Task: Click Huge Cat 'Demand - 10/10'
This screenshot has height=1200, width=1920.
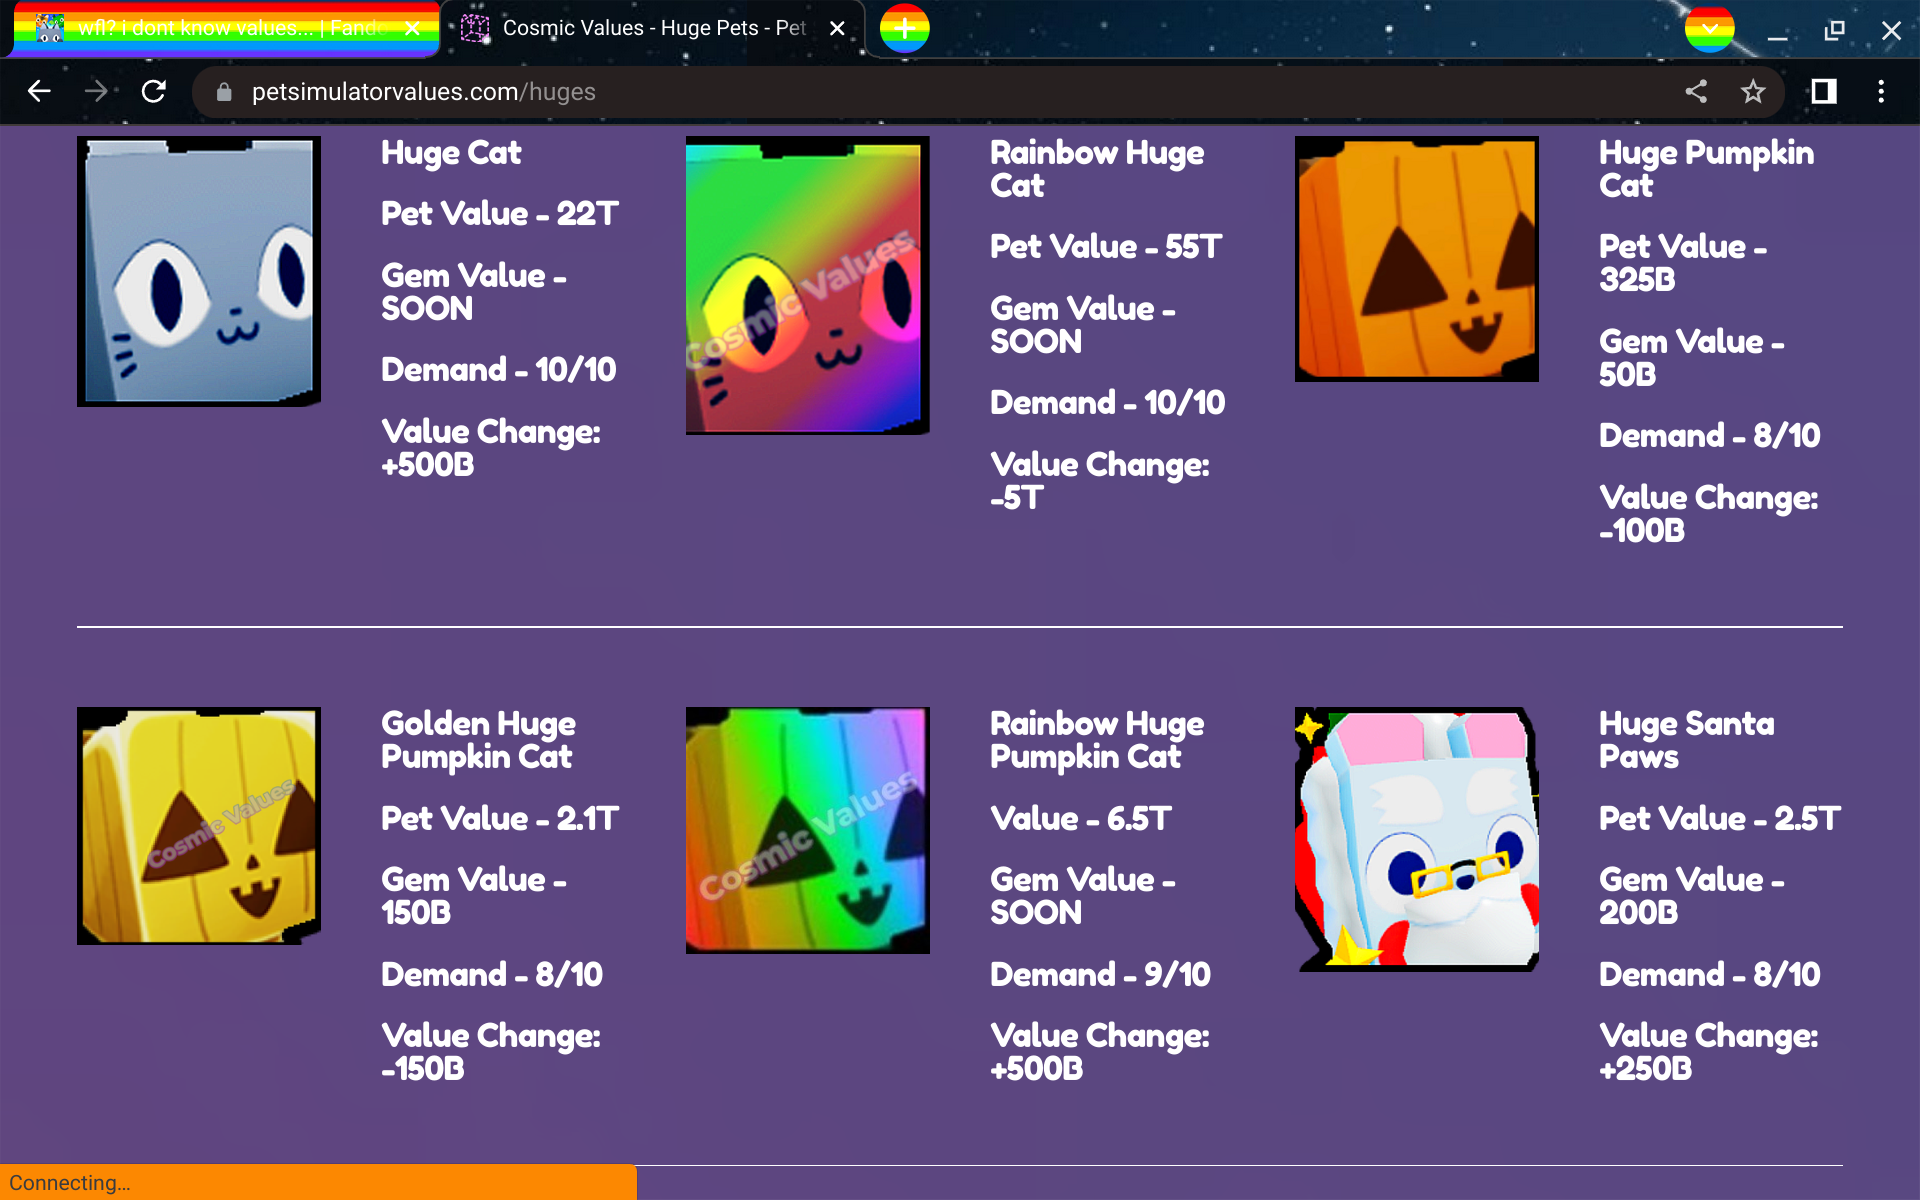Action: pos(498,370)
